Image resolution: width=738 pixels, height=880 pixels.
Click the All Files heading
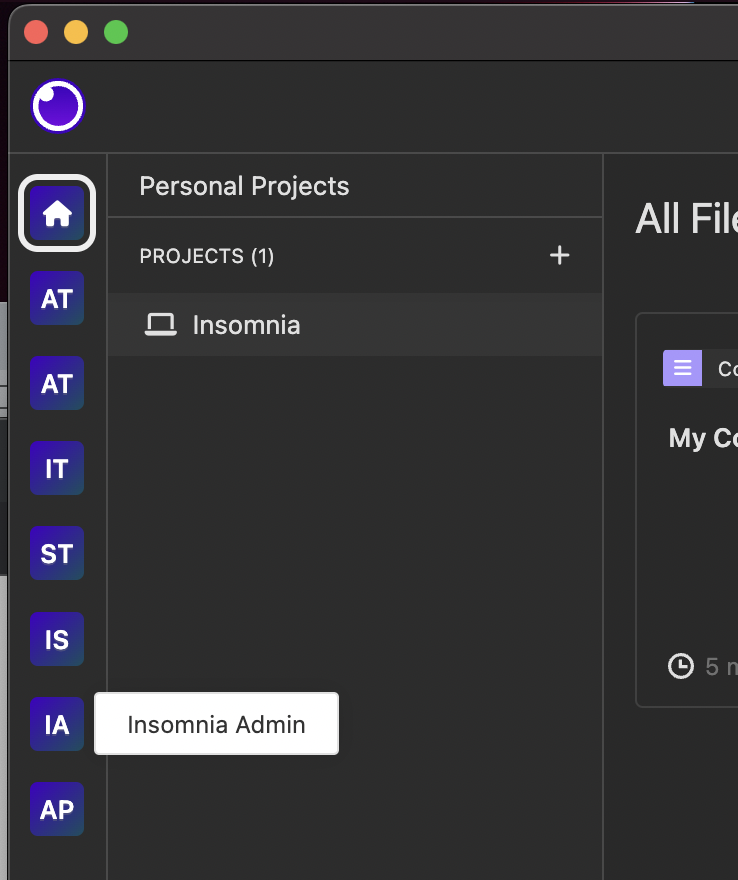[687, 219]
